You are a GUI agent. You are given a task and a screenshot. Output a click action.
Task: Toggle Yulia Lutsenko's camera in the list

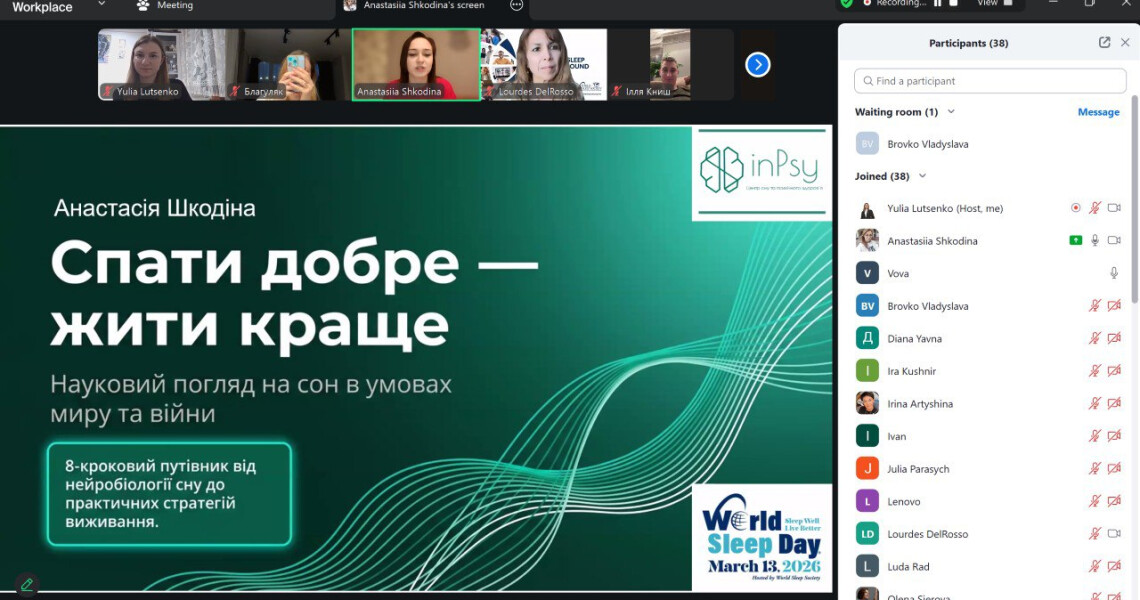(1114, 208)
